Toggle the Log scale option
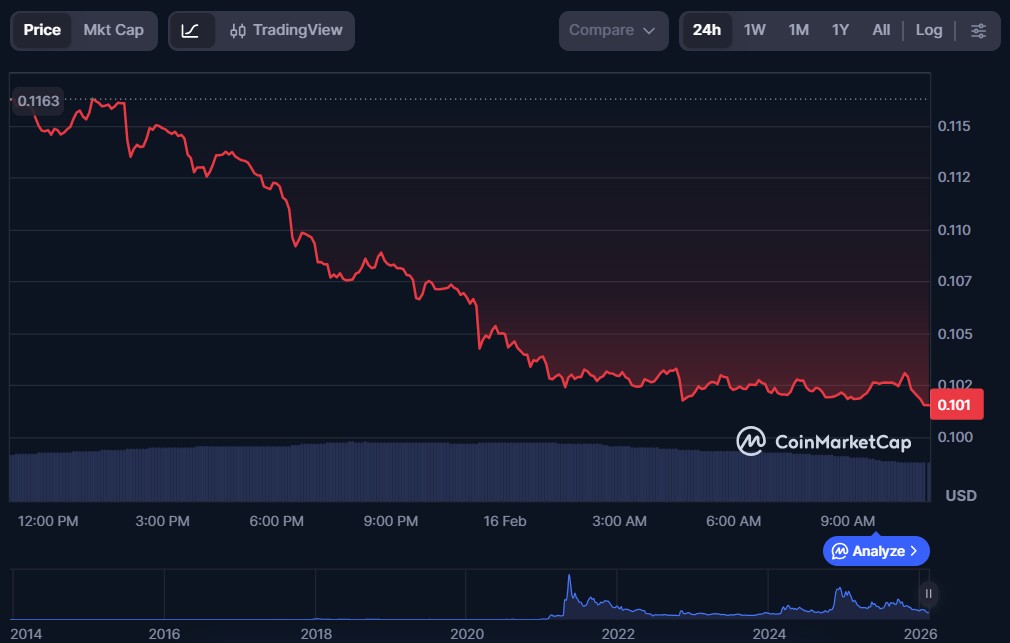1010x643 pixels. click(x=928, y=30)
